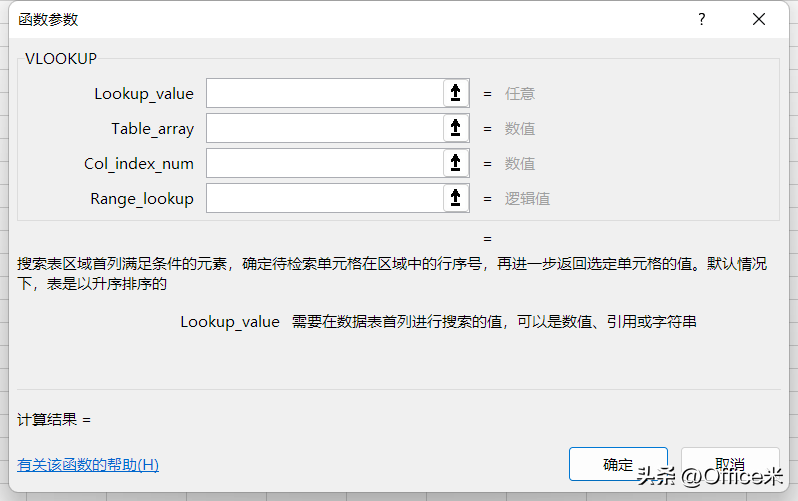The width and height of the screenshot is (798, 501).
Task: Open help with the question mark icon
Action: coord(702,19)
